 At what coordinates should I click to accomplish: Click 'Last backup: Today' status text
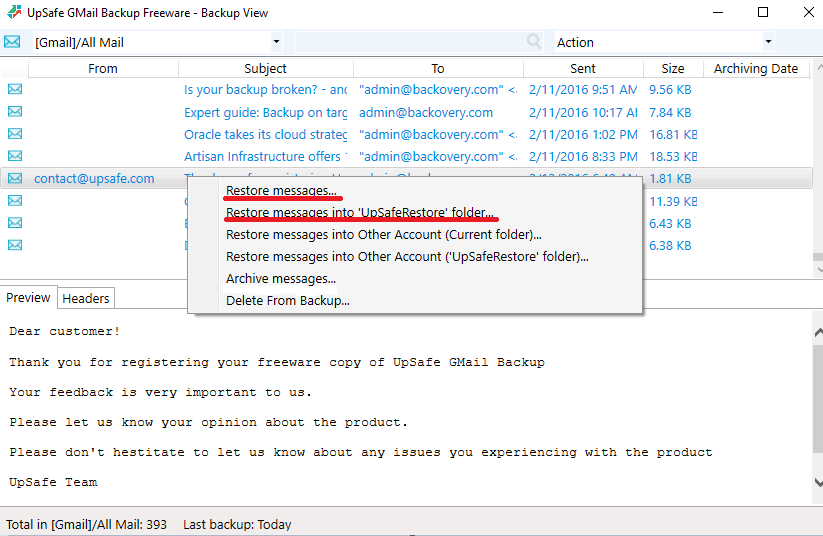237,524
